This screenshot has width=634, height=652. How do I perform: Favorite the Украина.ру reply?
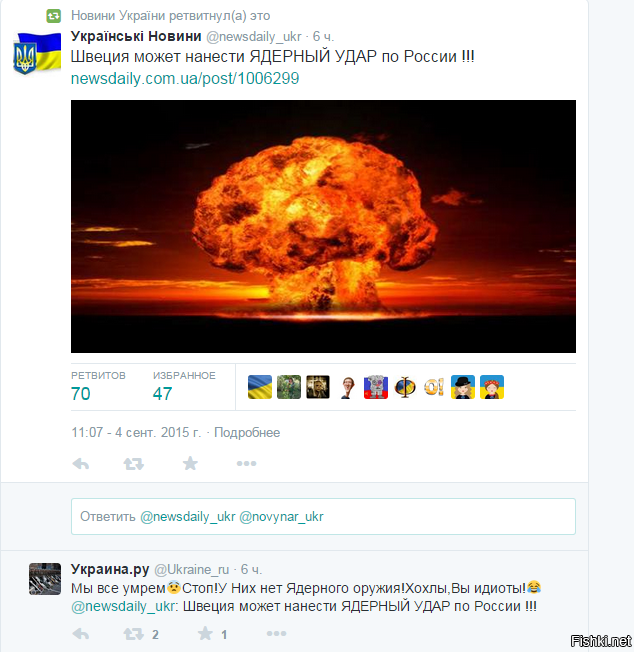click(205, 633)
